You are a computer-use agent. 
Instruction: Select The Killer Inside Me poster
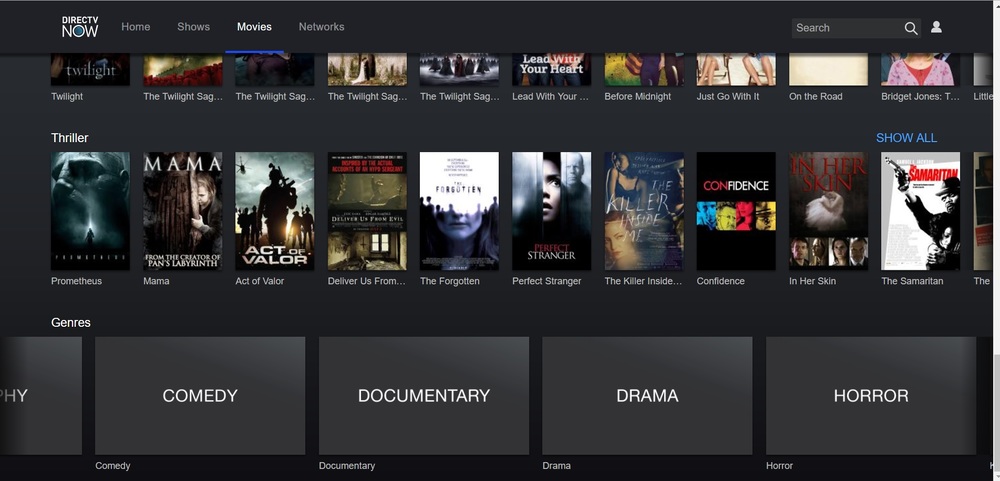(644, 211)
